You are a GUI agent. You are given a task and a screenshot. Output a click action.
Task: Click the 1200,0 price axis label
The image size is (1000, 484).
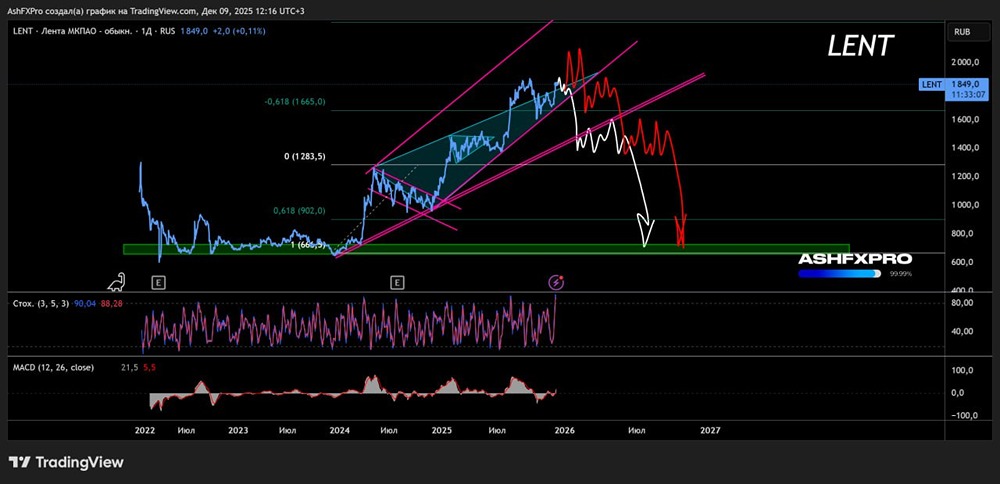pyautogui.click(x=967, y=177)
